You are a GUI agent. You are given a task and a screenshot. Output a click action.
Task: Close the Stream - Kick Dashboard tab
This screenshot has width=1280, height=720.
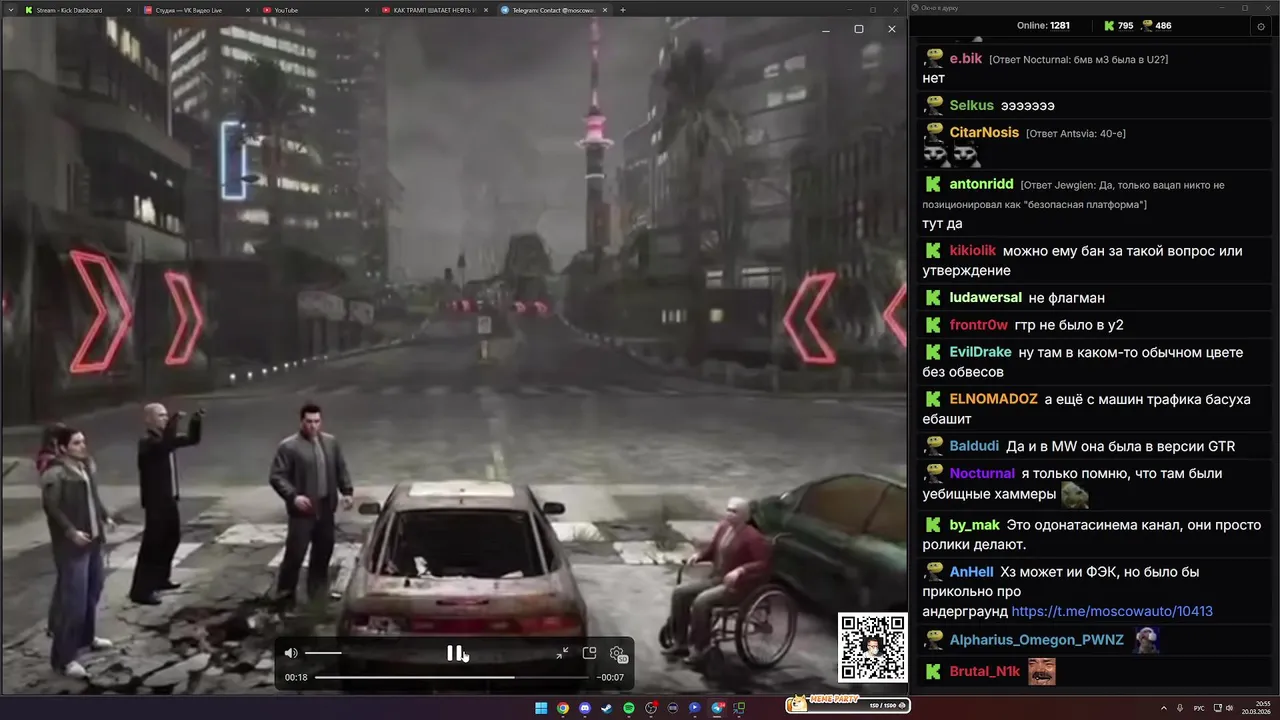point(129,10)
